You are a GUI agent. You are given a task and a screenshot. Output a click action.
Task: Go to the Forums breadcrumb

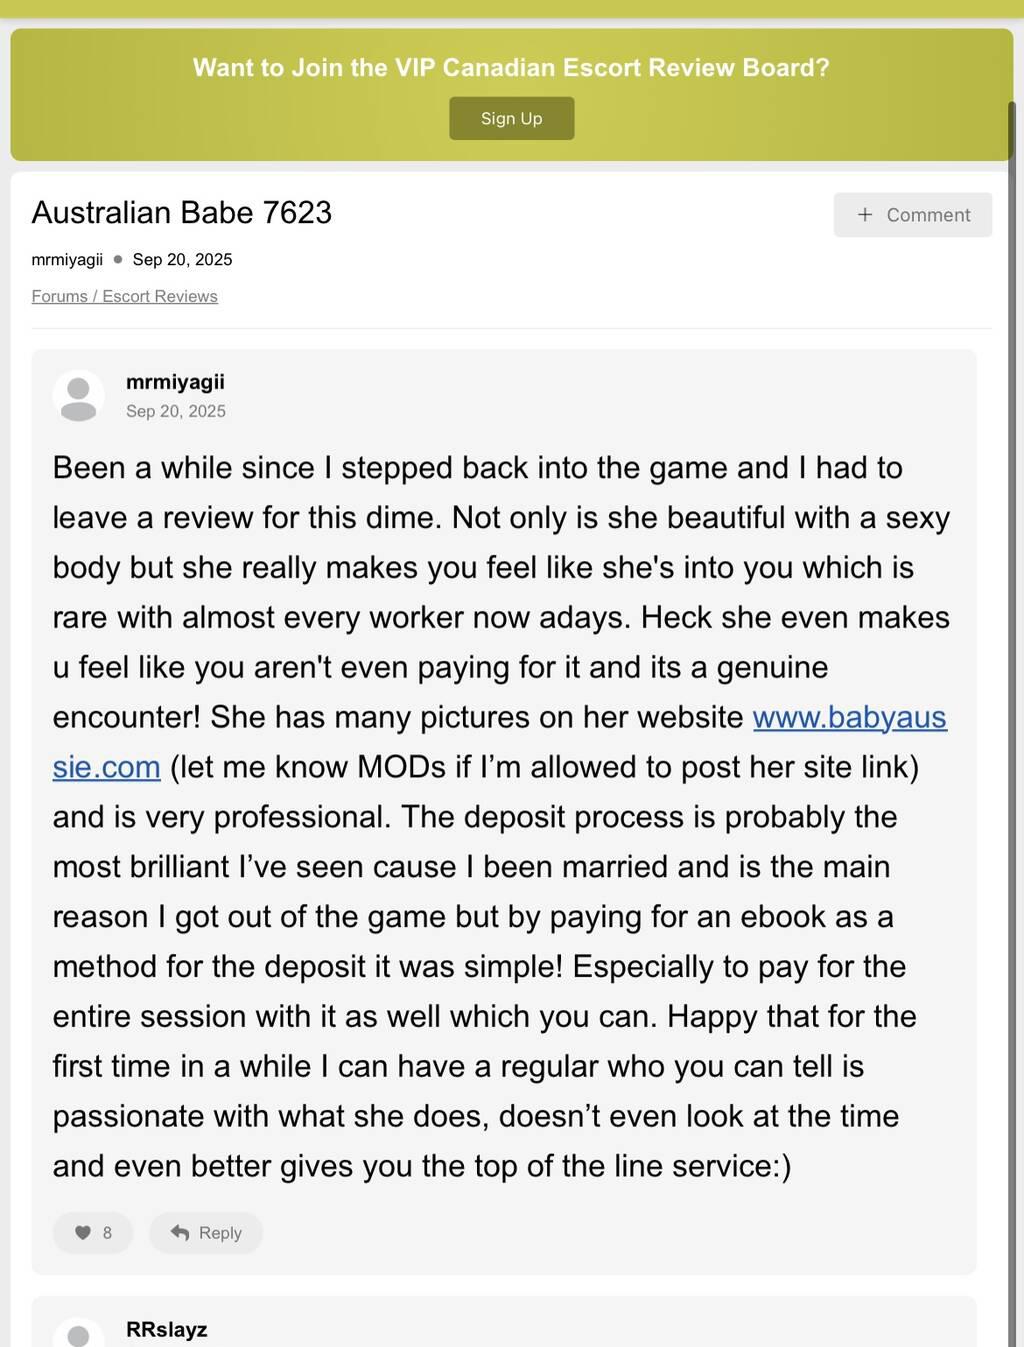[x=59, y=296]
